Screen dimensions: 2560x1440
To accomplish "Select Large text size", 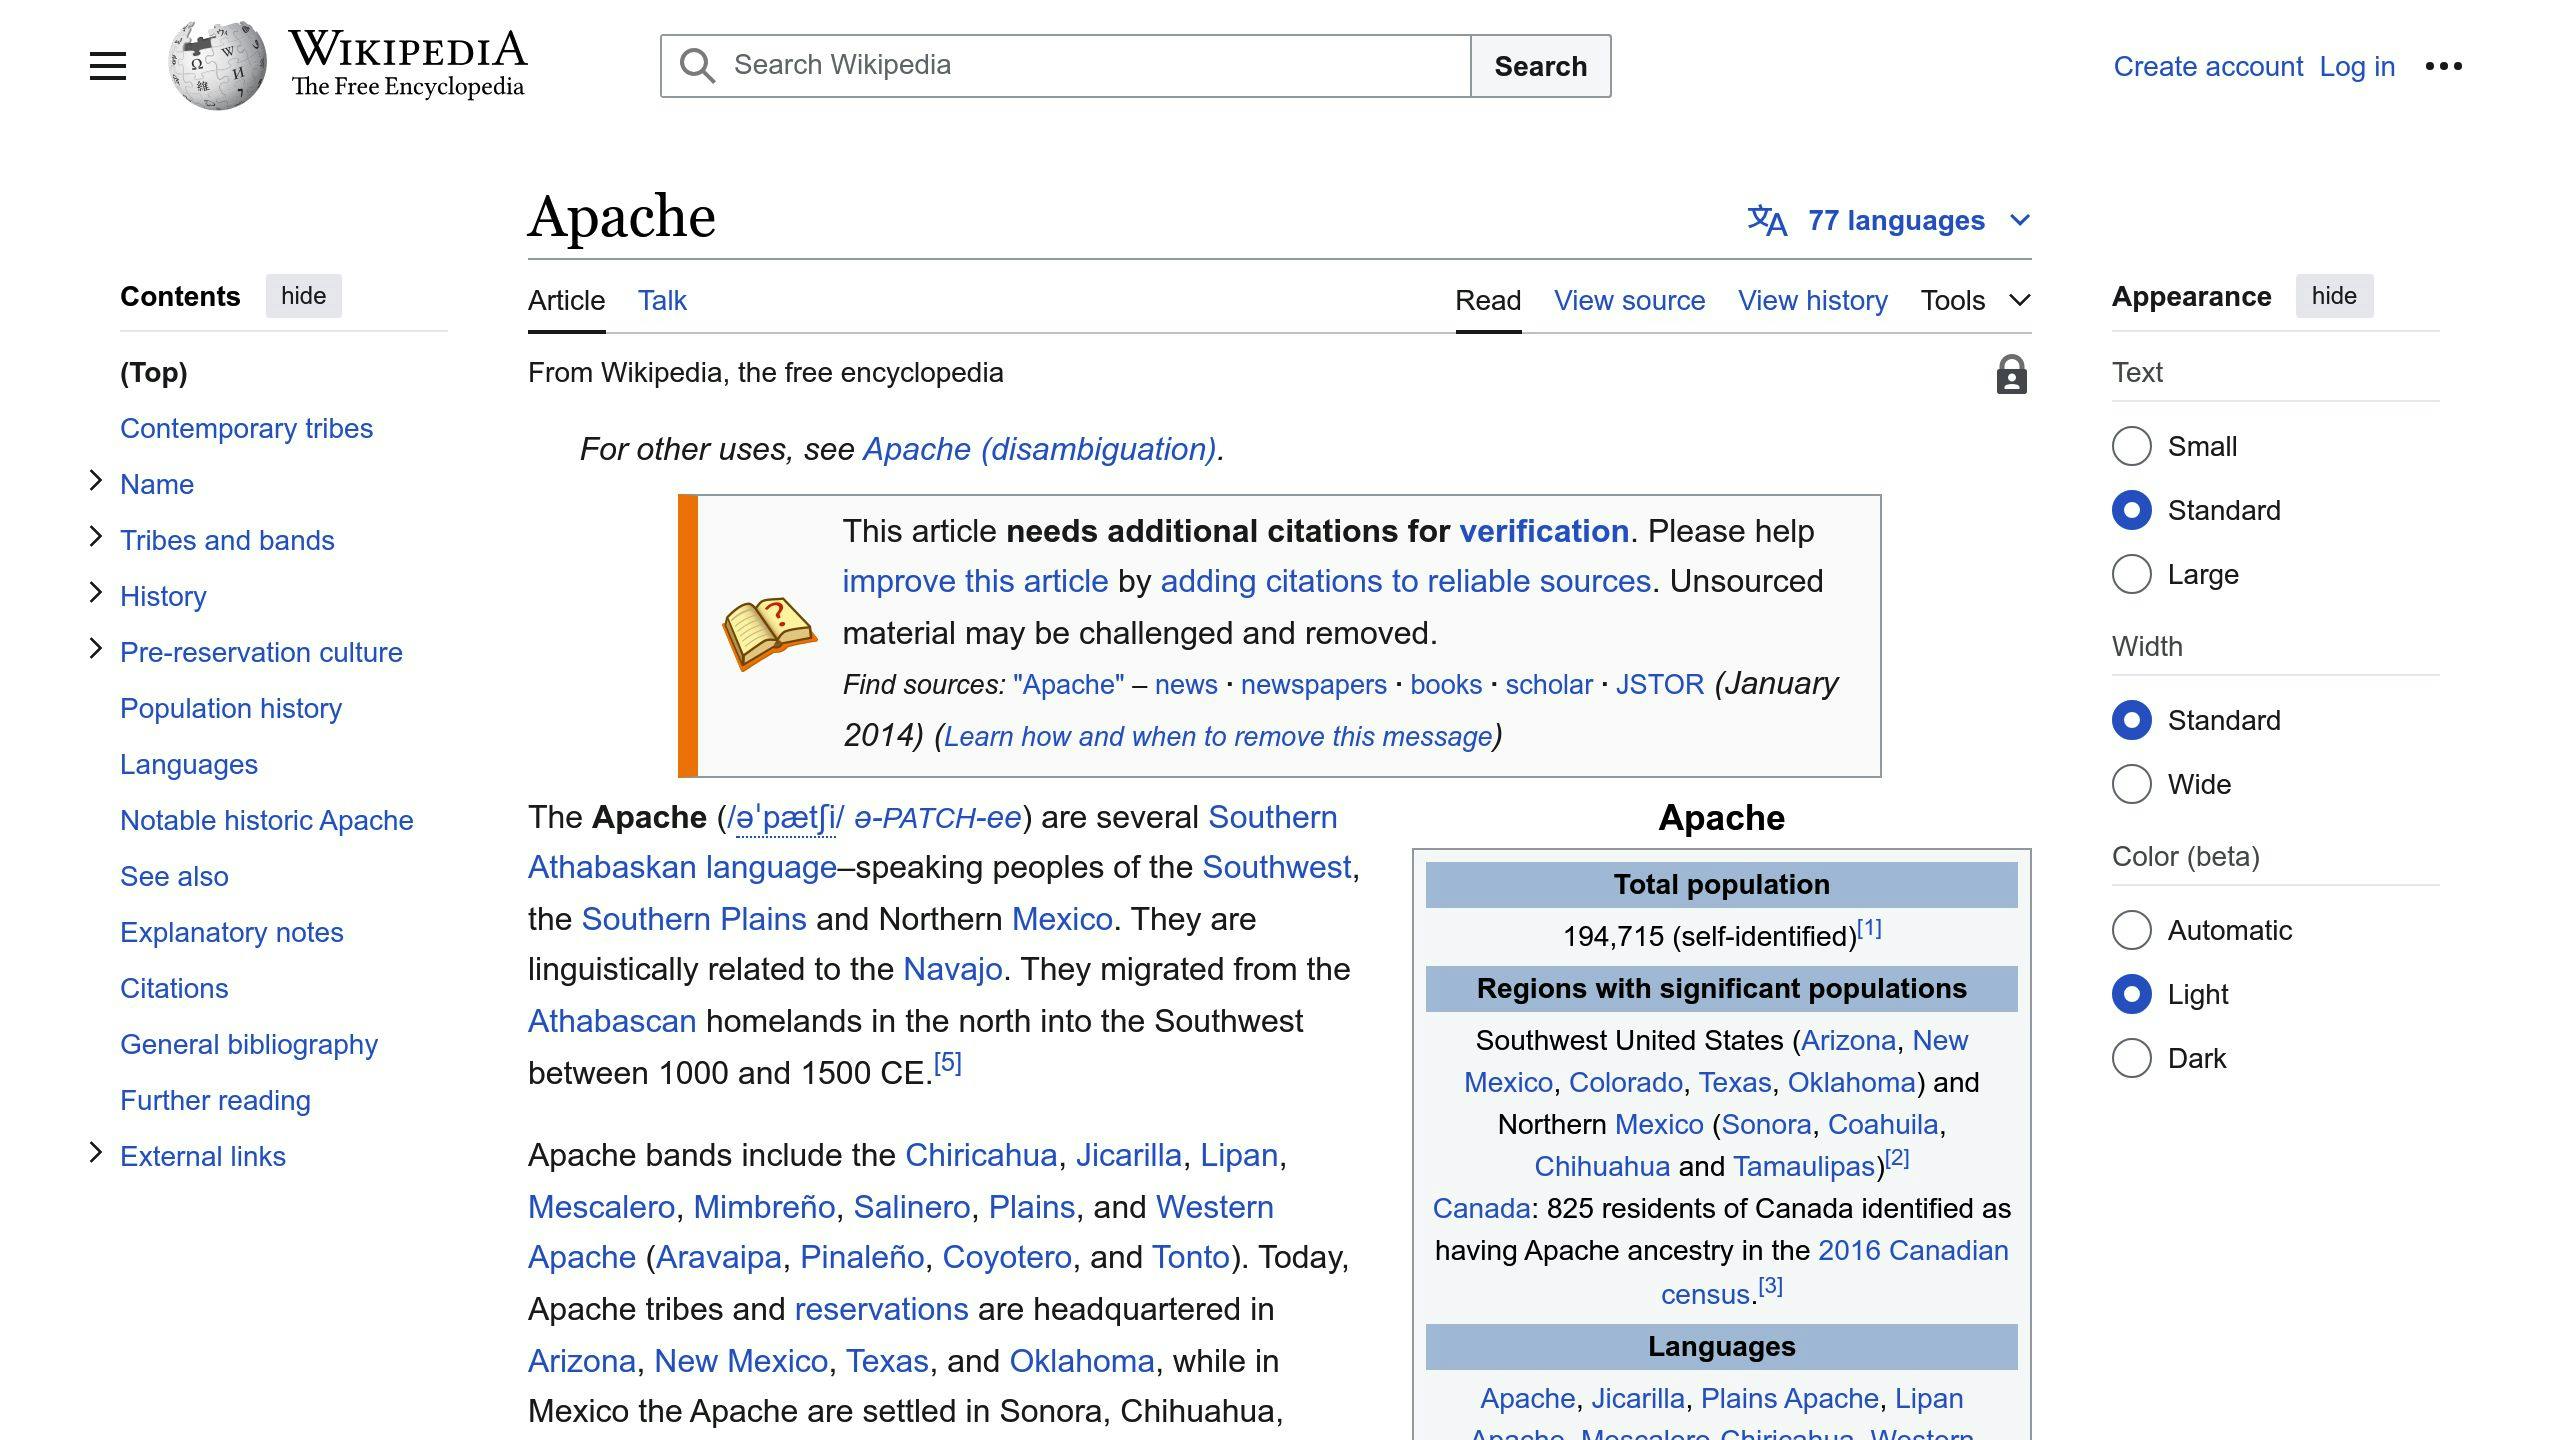I will coord(2131,574).
